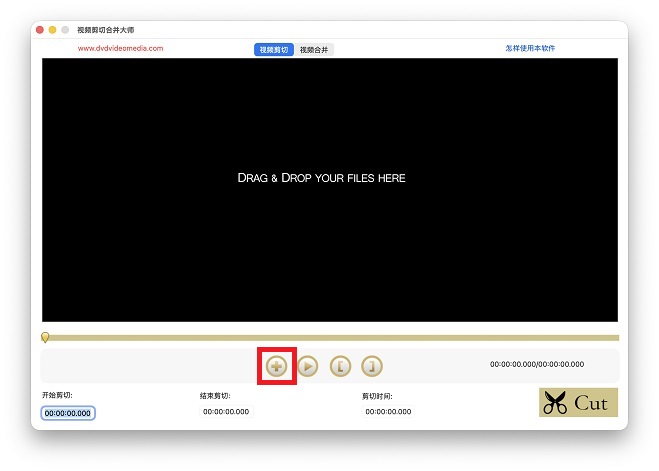
Task: Click the scissors Cut button
Action: [x=578, y=402]
